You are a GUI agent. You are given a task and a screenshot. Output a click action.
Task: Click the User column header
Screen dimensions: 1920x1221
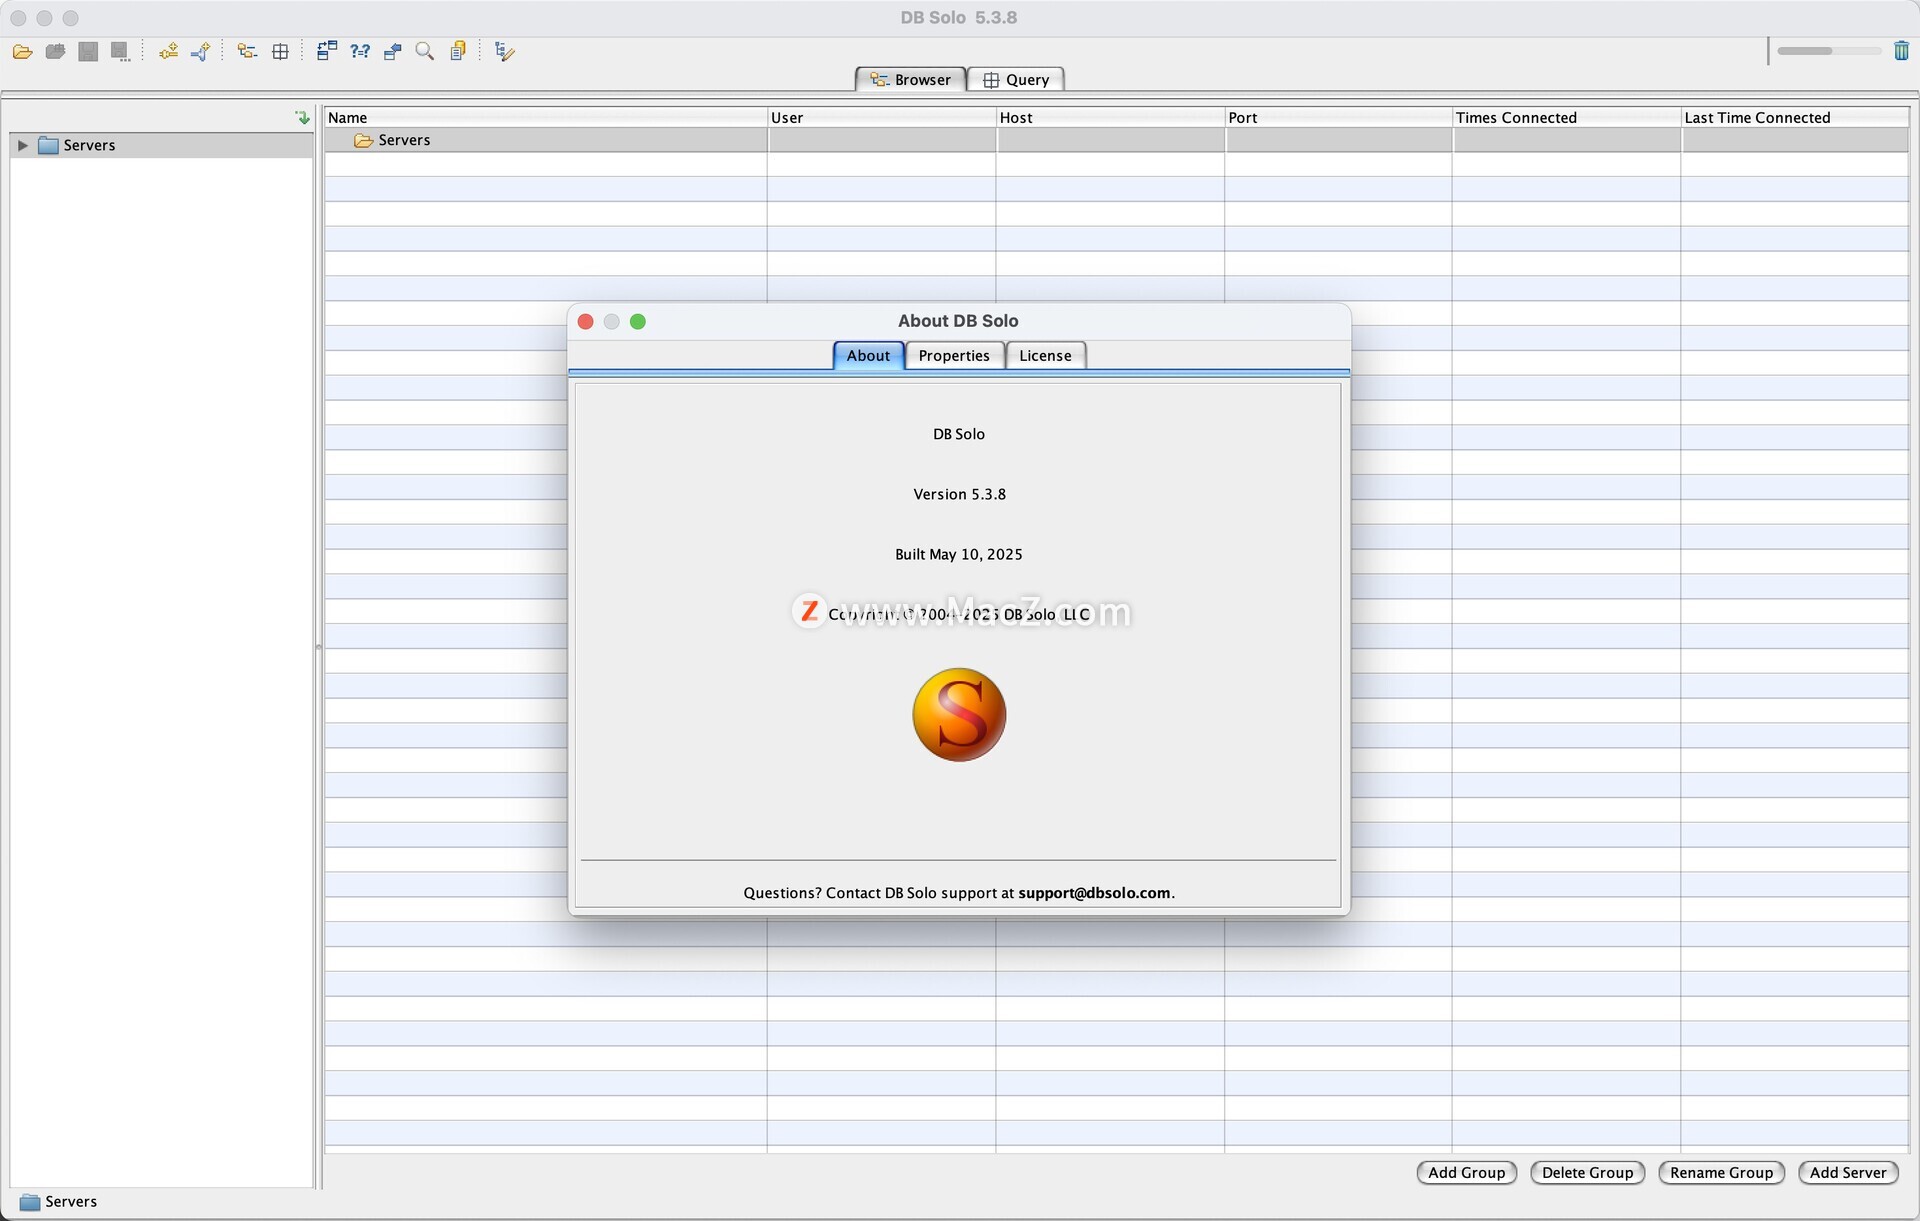click(x=882, y=118)
